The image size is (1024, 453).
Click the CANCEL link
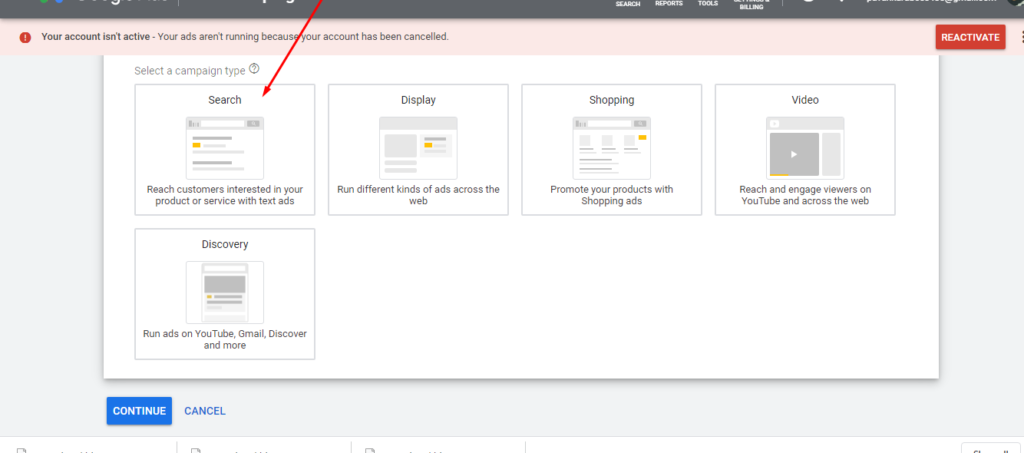[205, 411]
